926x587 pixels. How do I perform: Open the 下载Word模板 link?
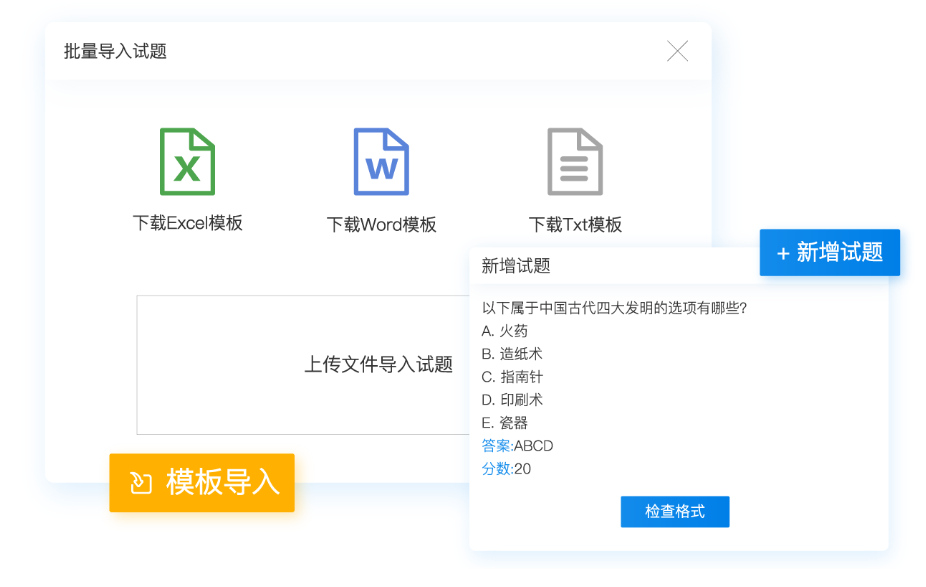coord(381,225)
